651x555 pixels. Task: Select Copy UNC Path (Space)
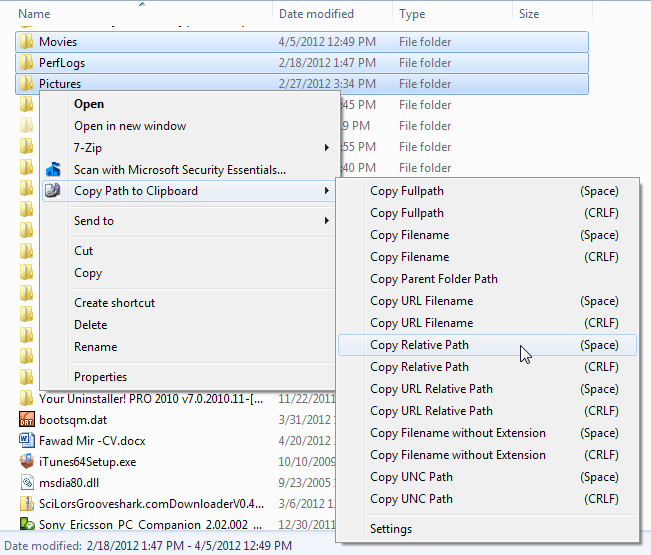point(487,477)
